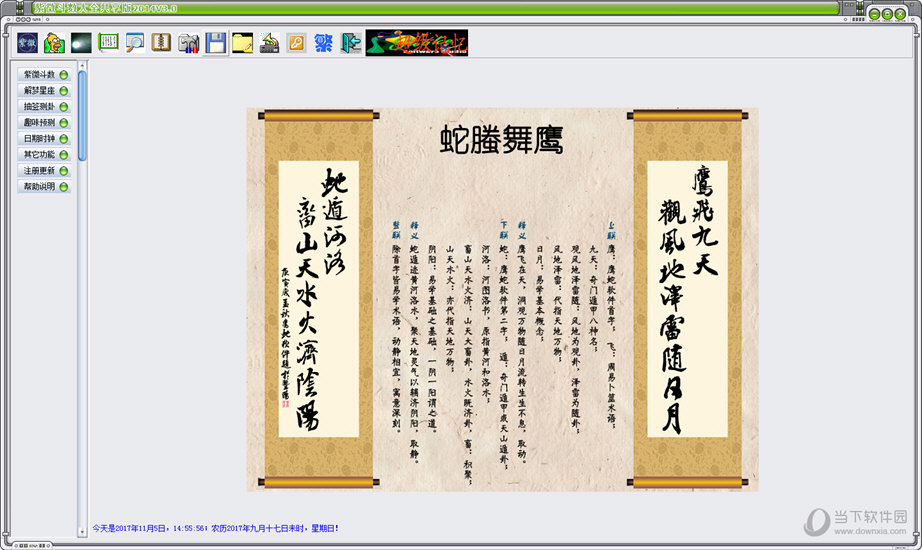
Task: Click the 超级记忆 banner image in toolbar
Action: (x=416, y=43)
